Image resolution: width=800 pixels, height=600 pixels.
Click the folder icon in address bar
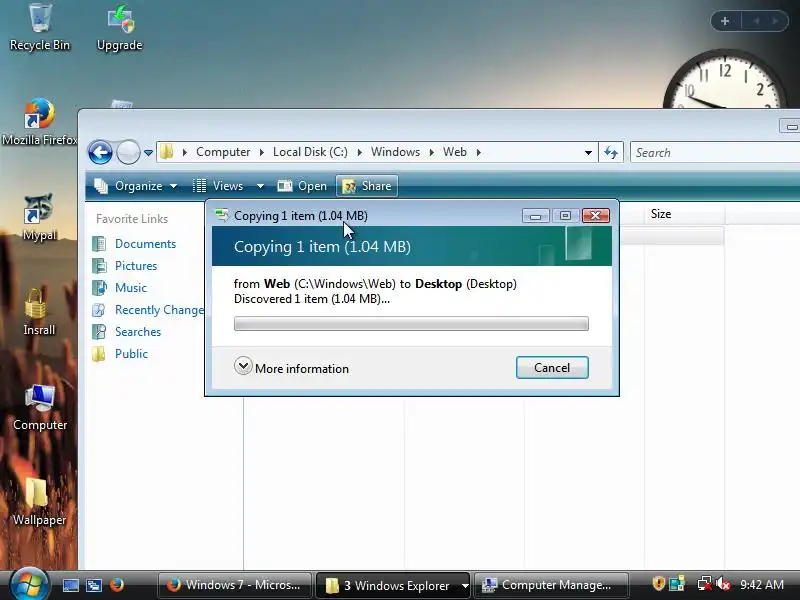[x=166, y=152]
